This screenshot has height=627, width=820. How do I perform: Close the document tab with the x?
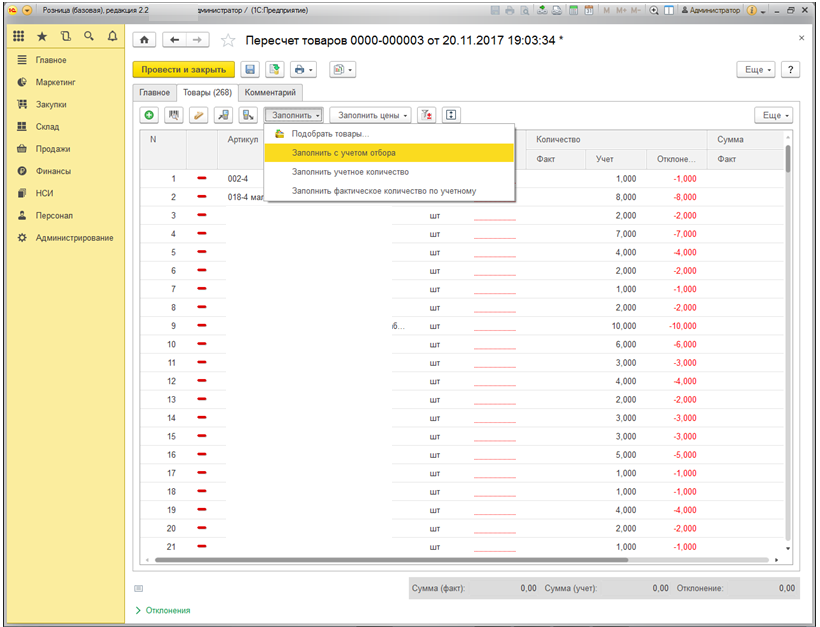click(x=801, y=38)
